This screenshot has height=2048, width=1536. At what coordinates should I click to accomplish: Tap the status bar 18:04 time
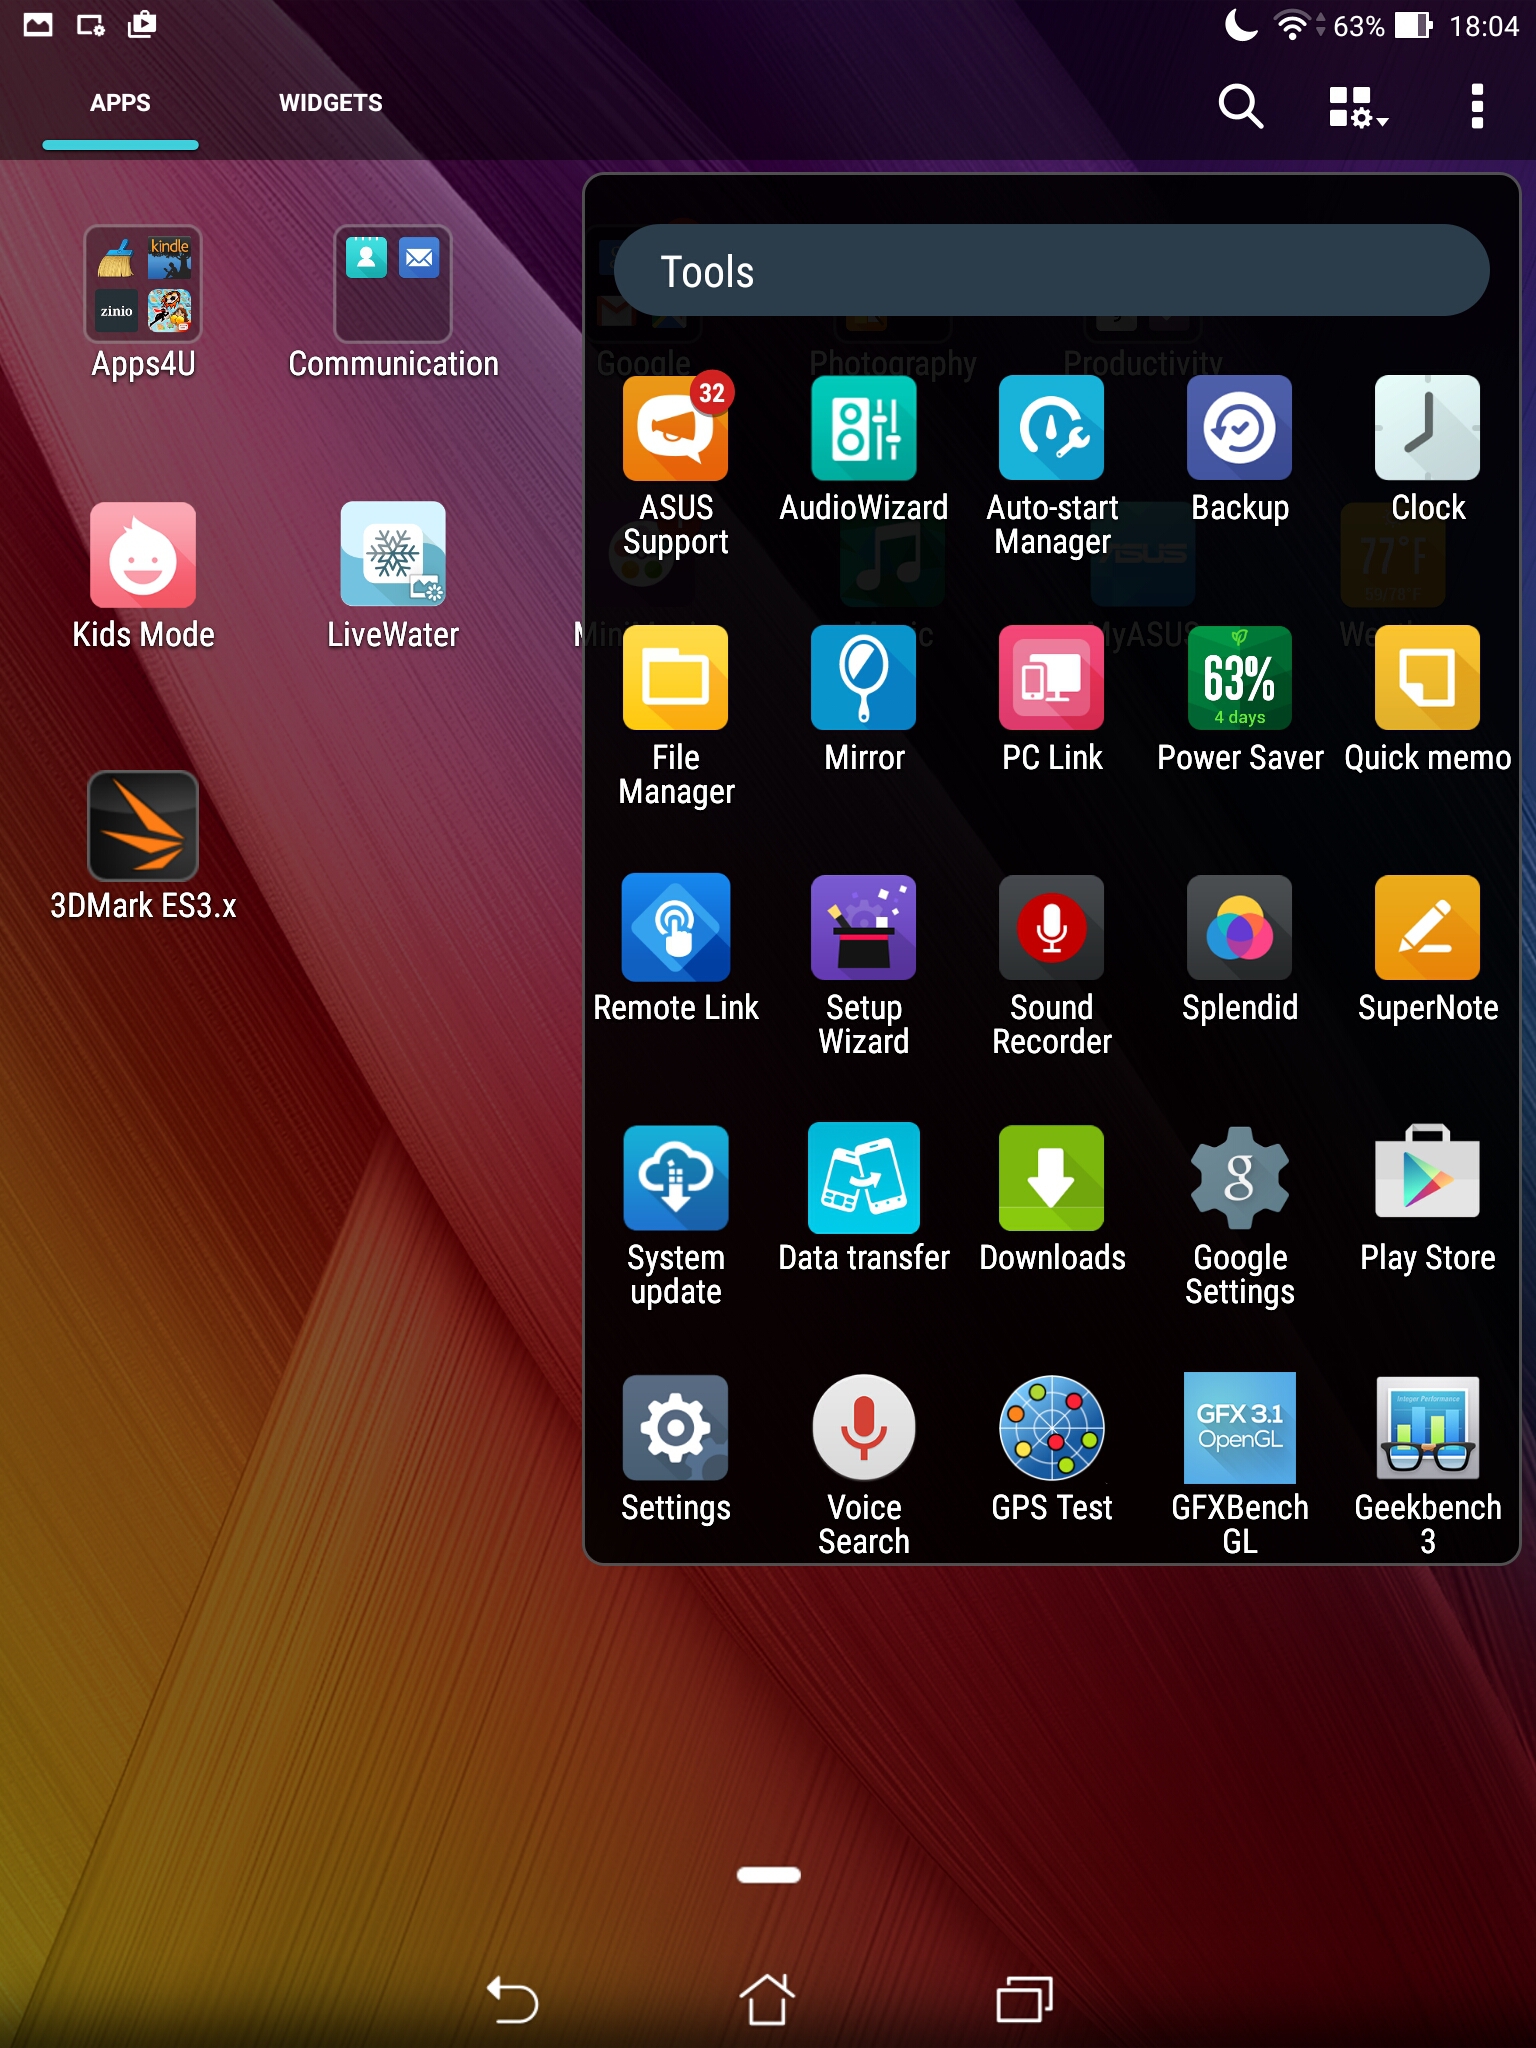point(1484,26)
